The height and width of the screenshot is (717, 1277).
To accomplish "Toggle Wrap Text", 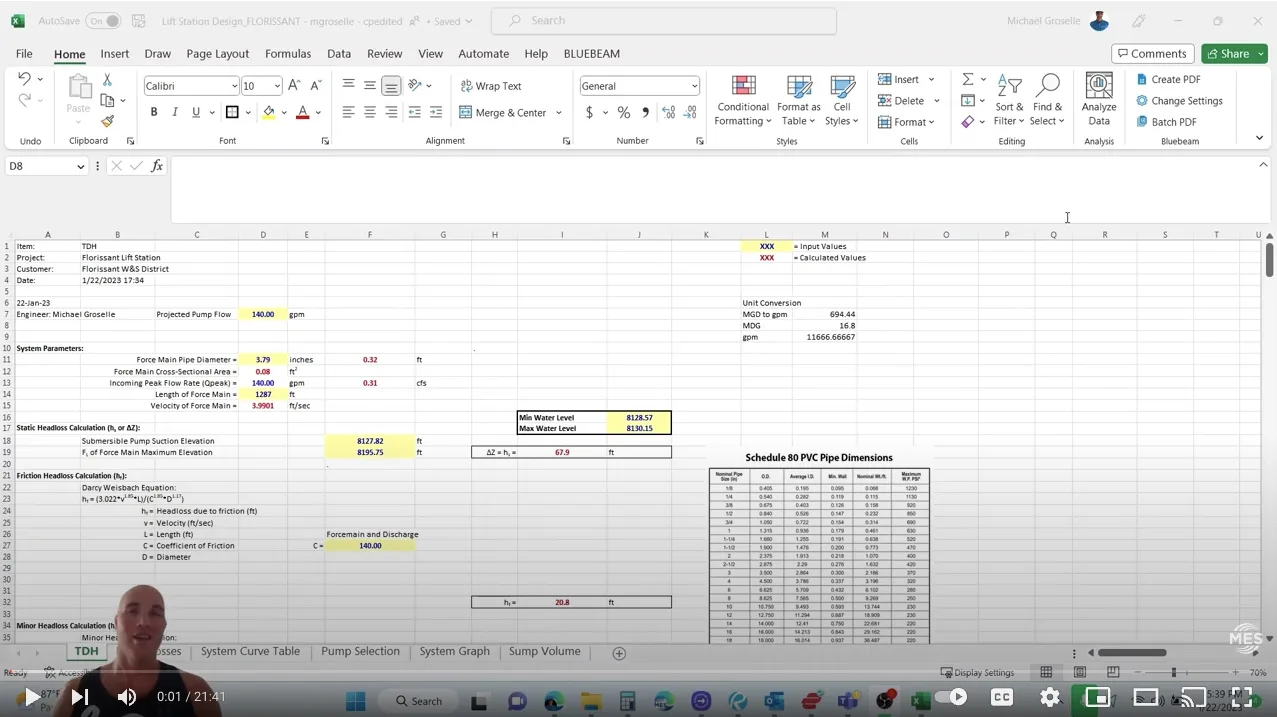I will point(491,86).
